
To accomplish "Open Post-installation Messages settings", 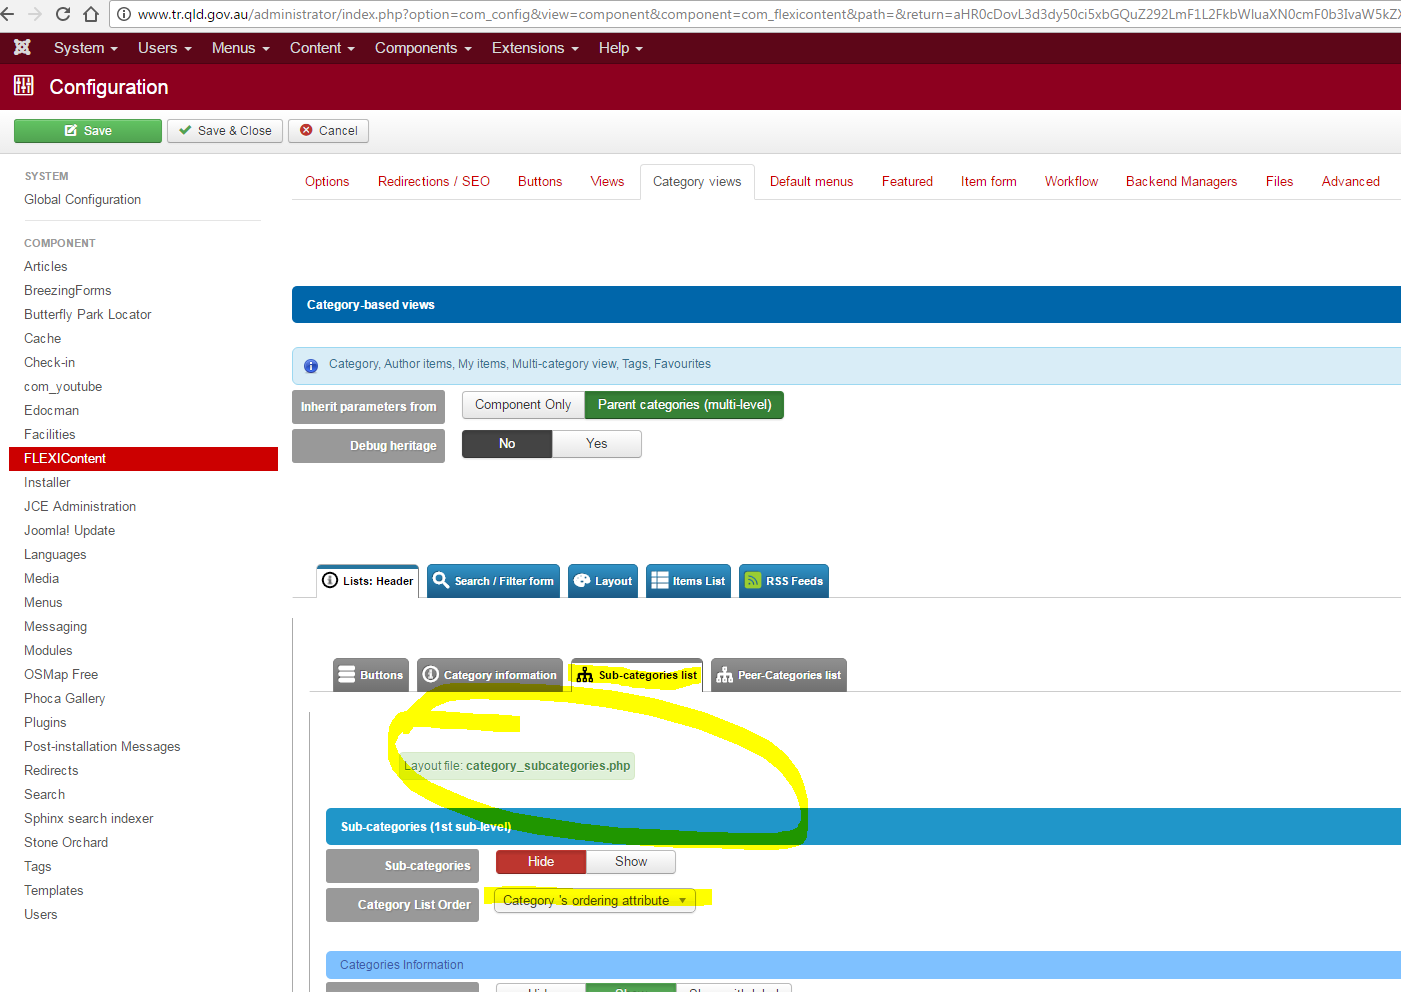I will (102, 747).
